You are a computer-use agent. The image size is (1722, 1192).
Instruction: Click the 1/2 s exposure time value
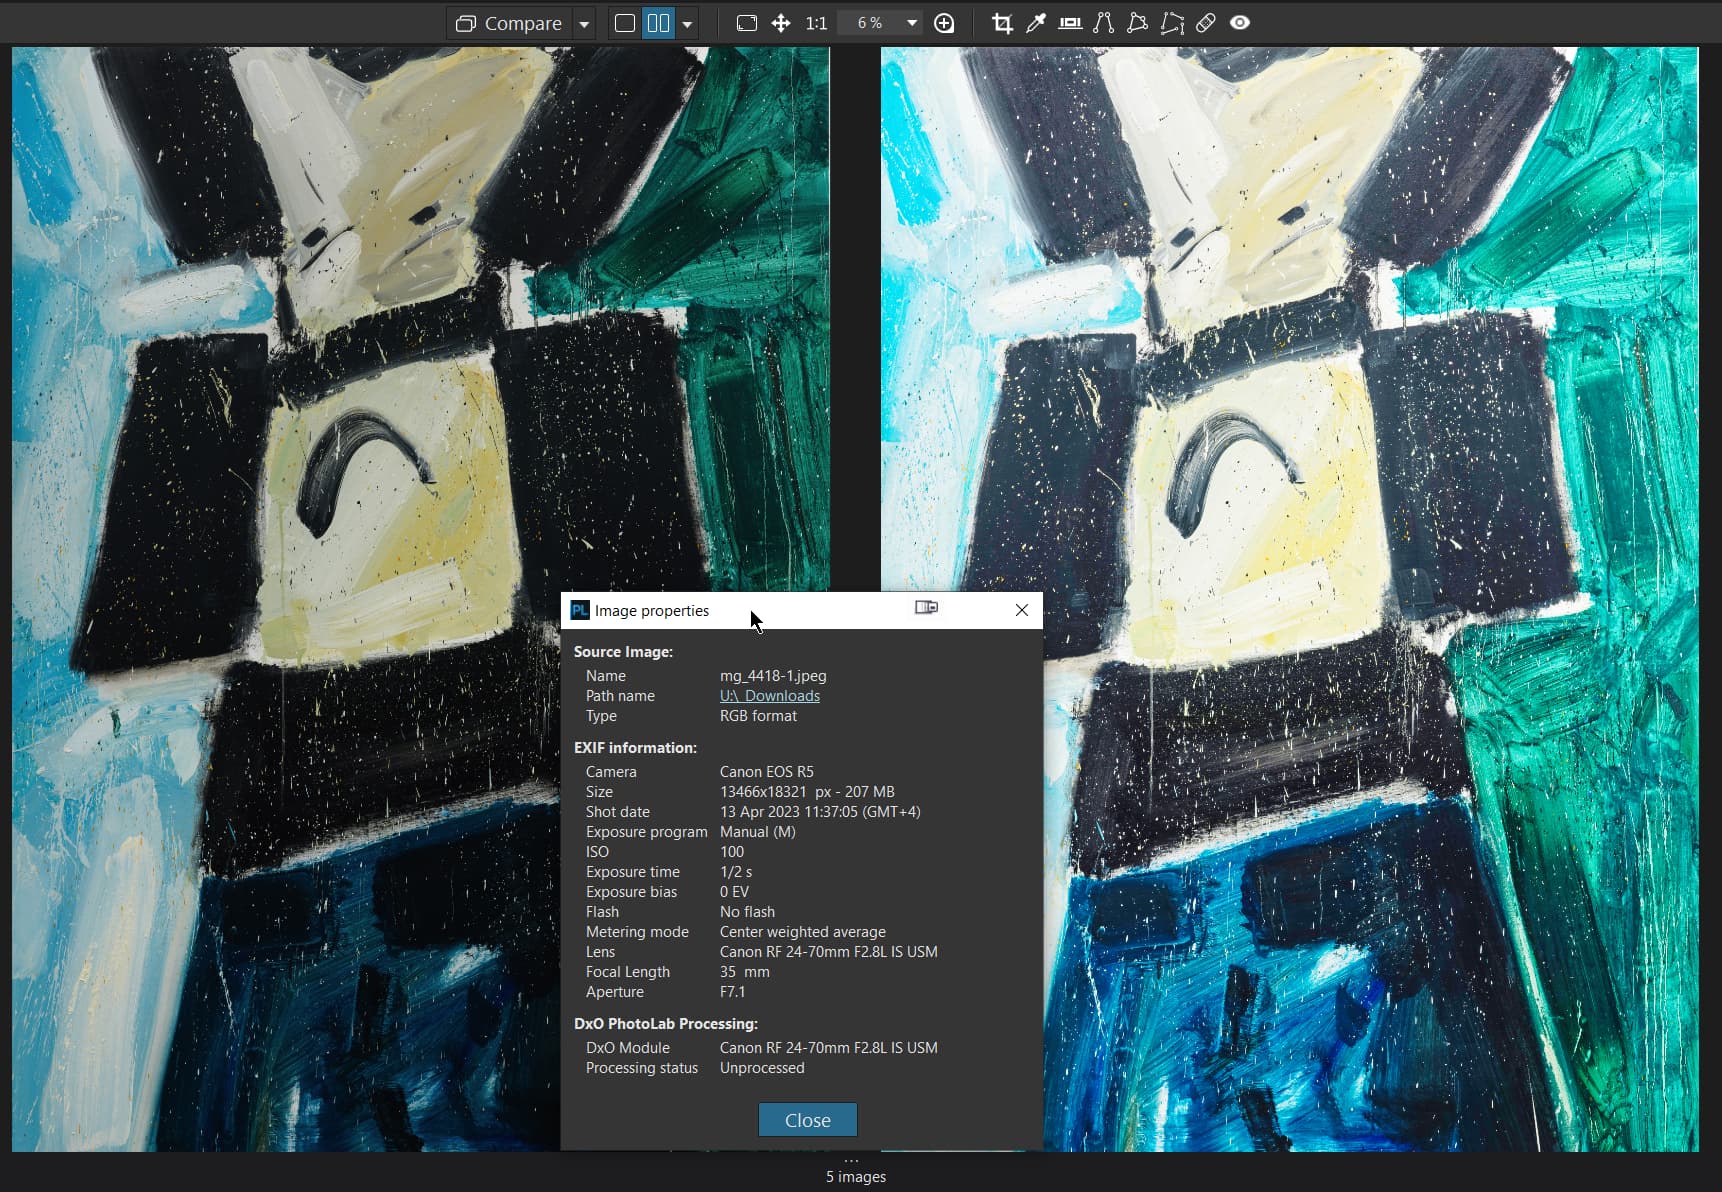[x=736, y=872]
